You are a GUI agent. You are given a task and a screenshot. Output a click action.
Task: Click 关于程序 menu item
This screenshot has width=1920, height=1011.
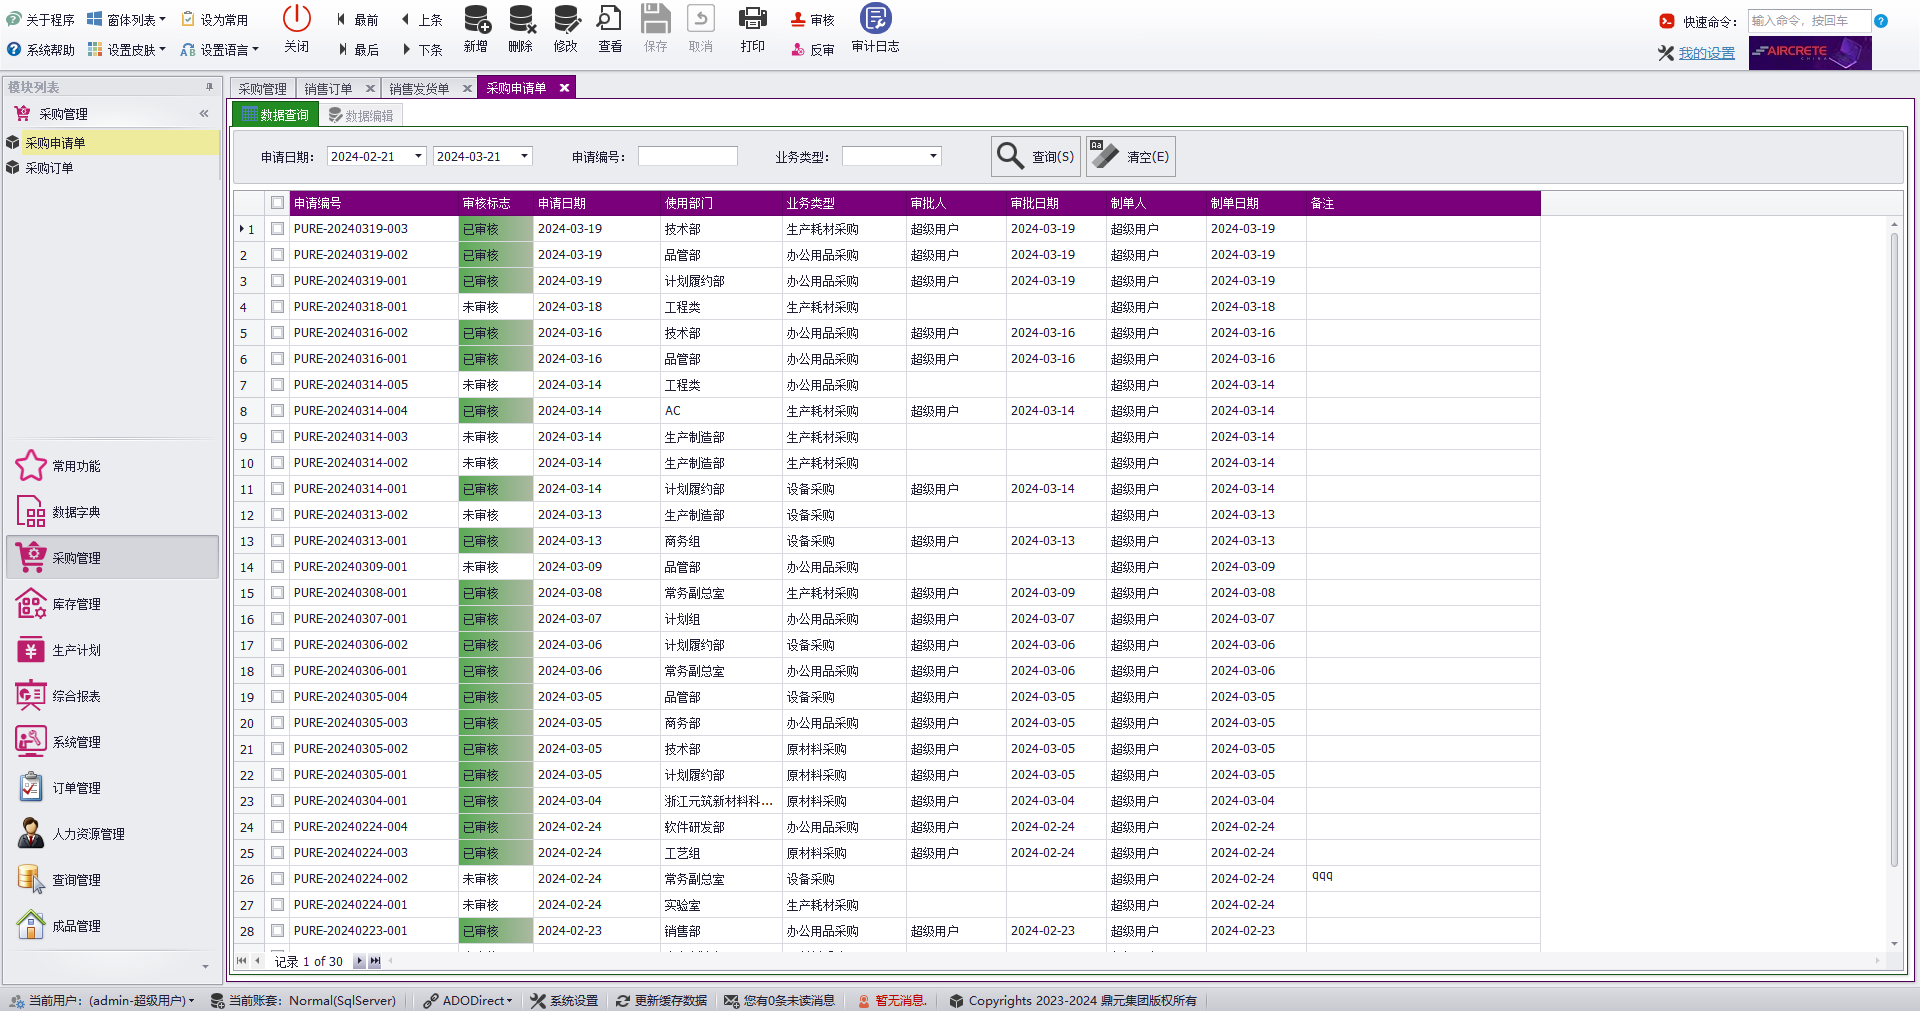pyautogui.click(x=41, y=20)
